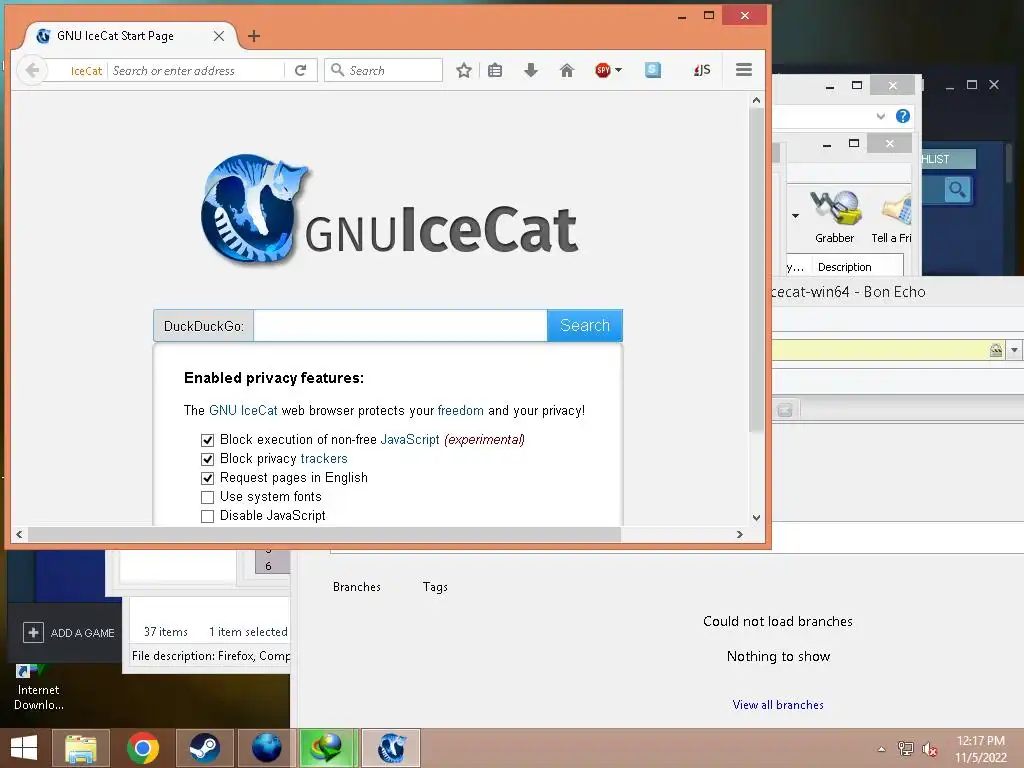This screenshot has height=768, width=1024.
Task: Click the network tray icon
Action: 906,748
